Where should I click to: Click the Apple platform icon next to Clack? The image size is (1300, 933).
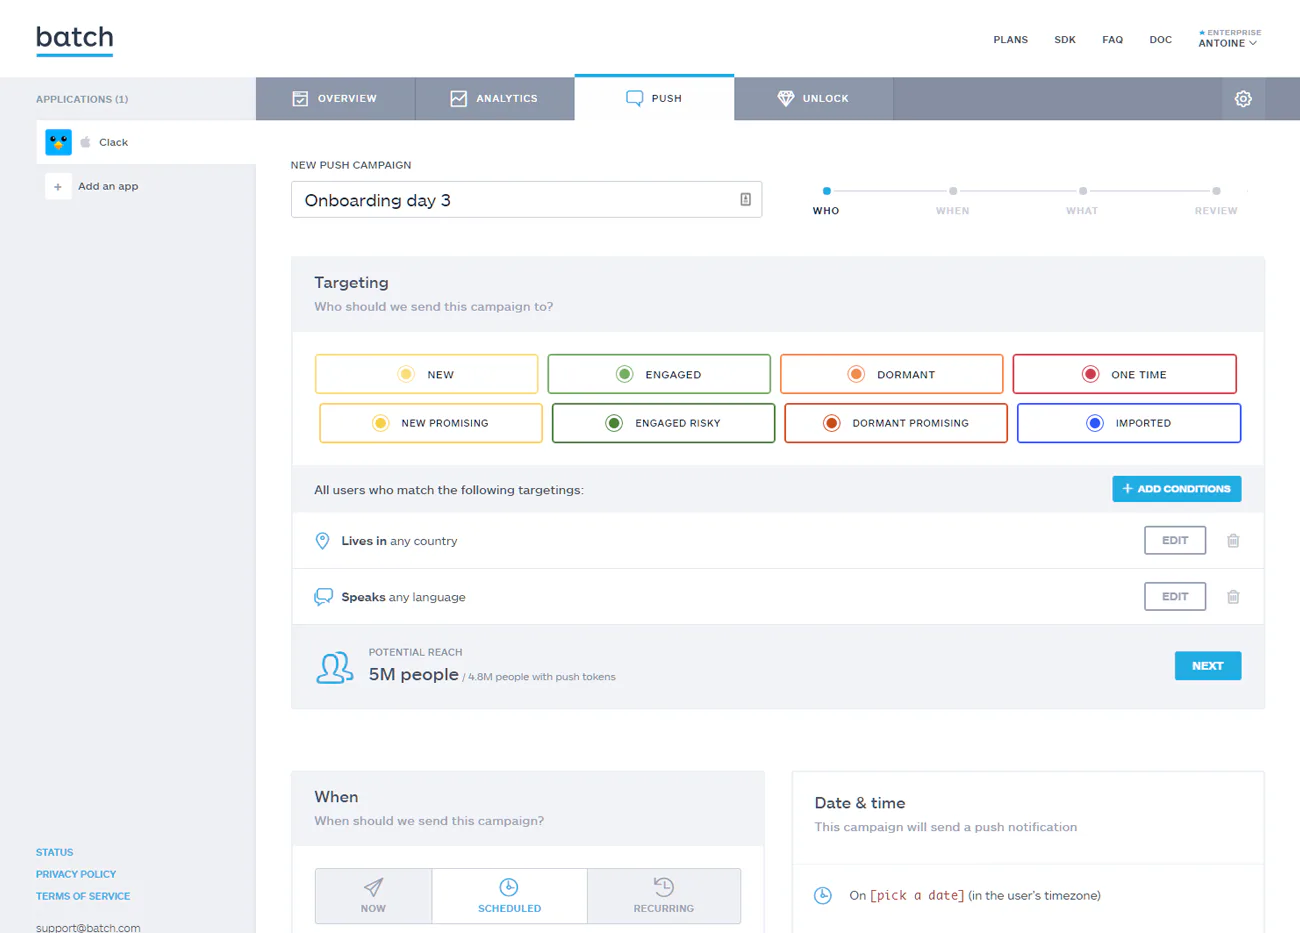tap(86, 142)
